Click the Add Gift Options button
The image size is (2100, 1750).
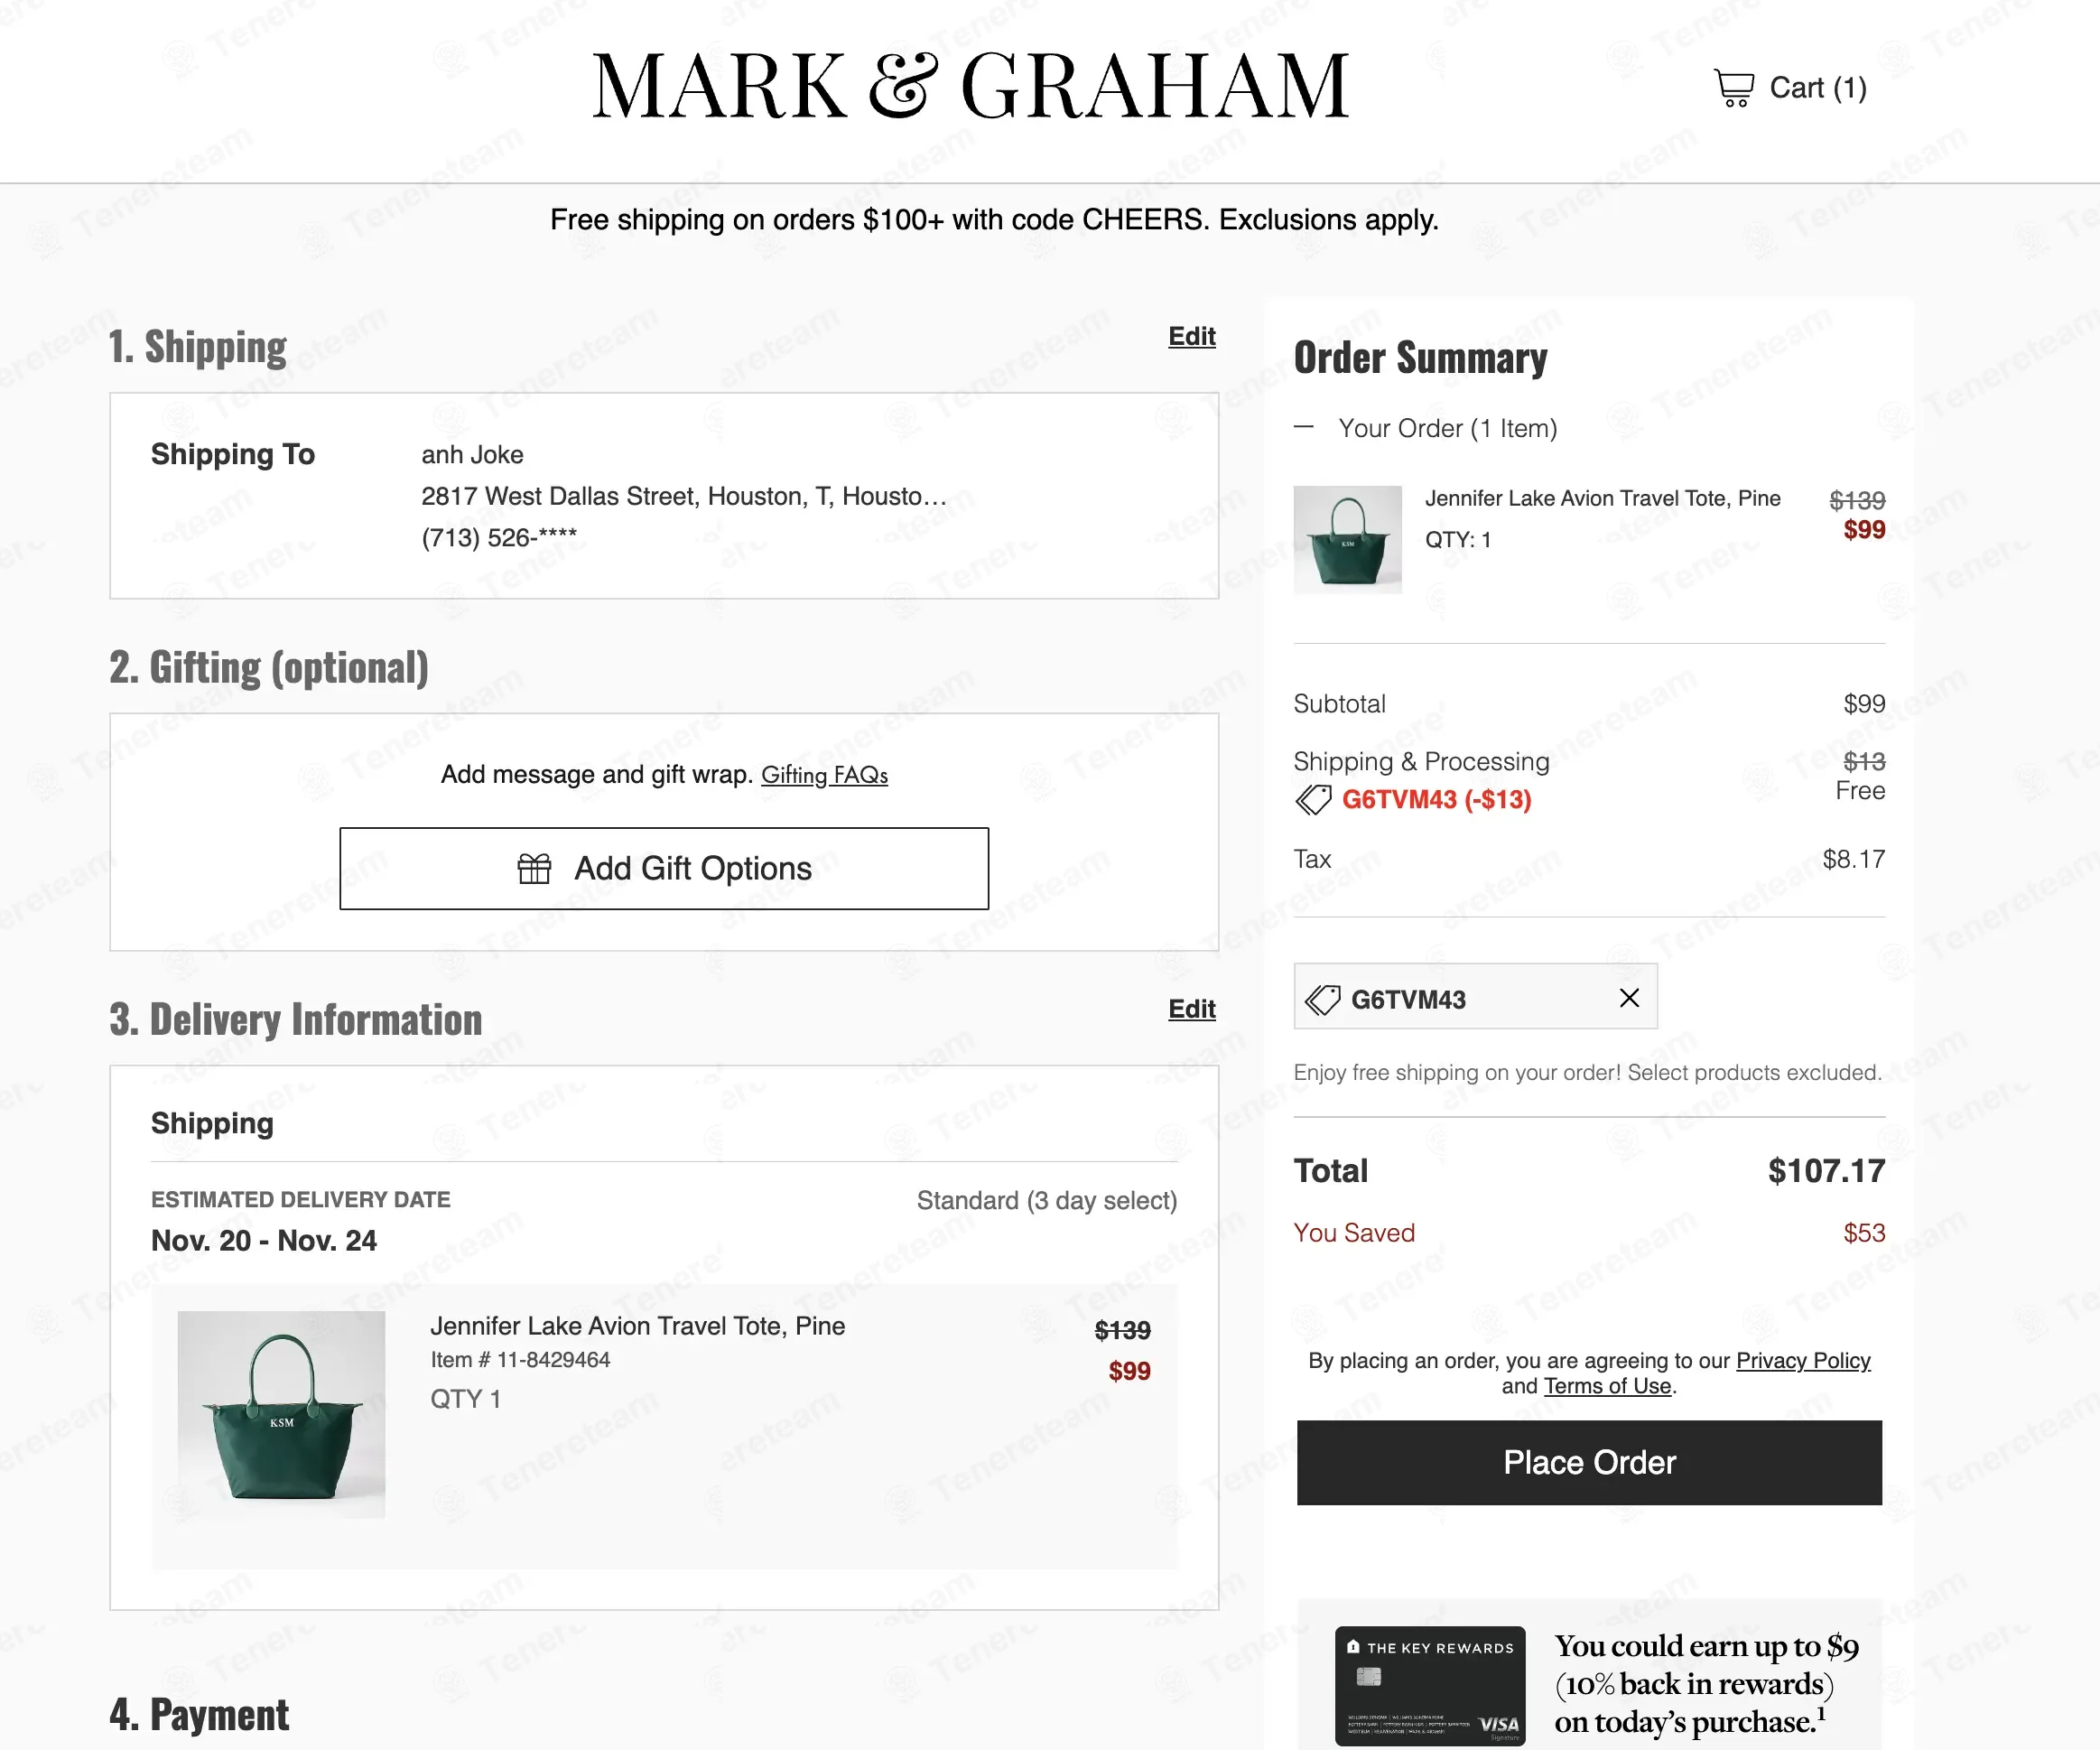[x=664, y=868]
